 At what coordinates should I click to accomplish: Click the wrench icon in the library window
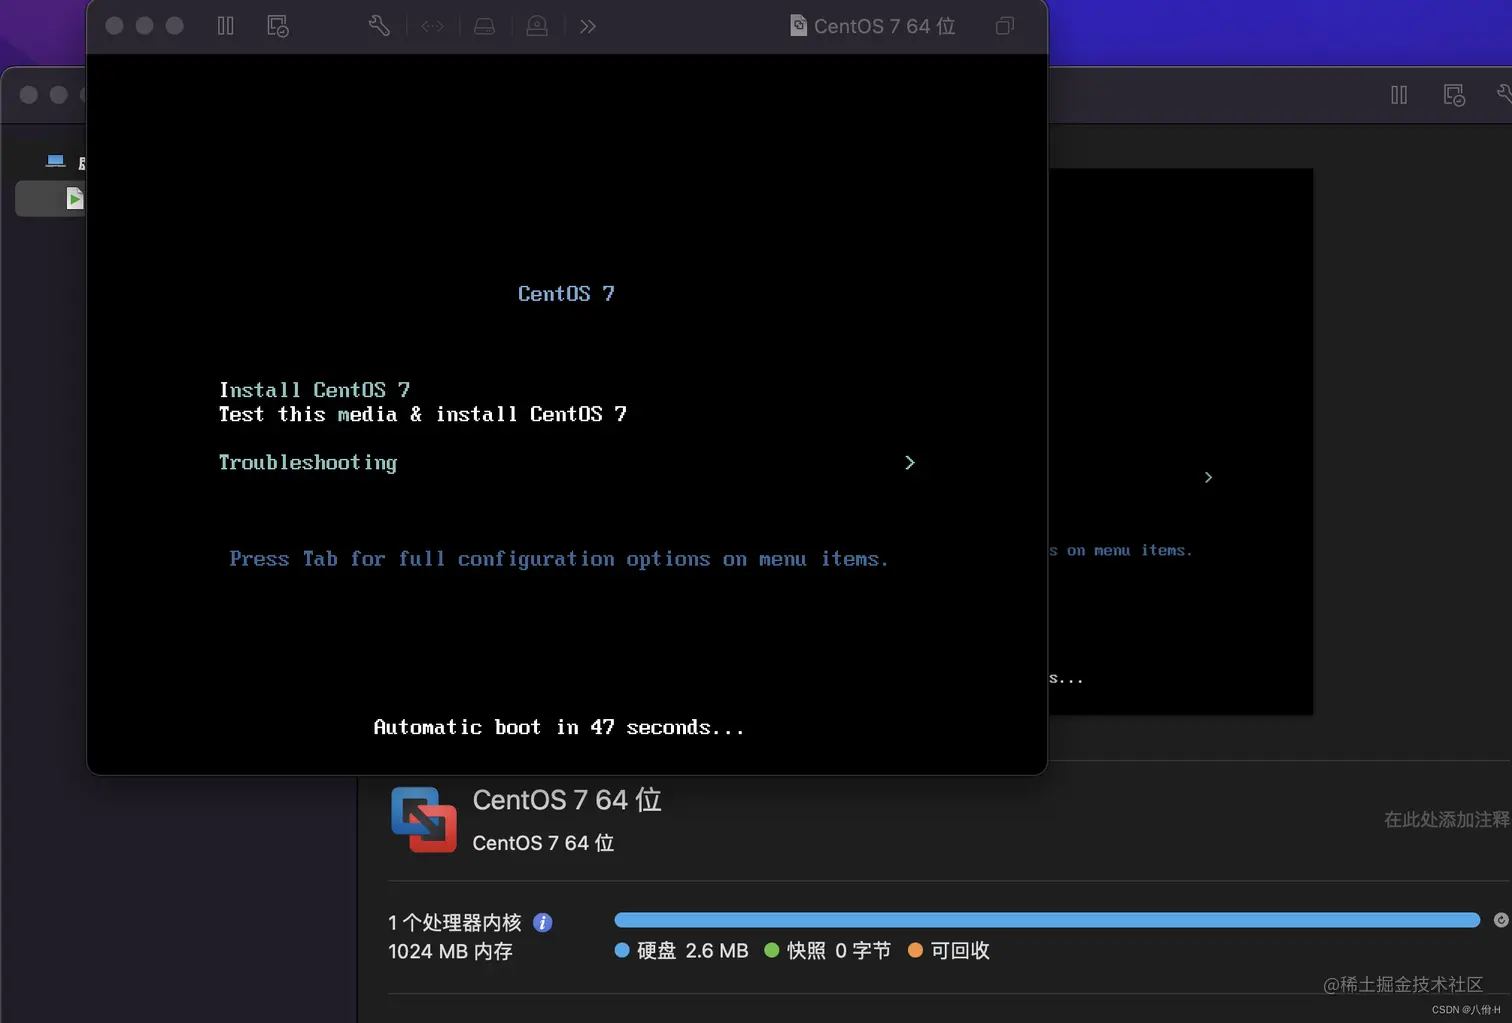(x=1504, y=94)
